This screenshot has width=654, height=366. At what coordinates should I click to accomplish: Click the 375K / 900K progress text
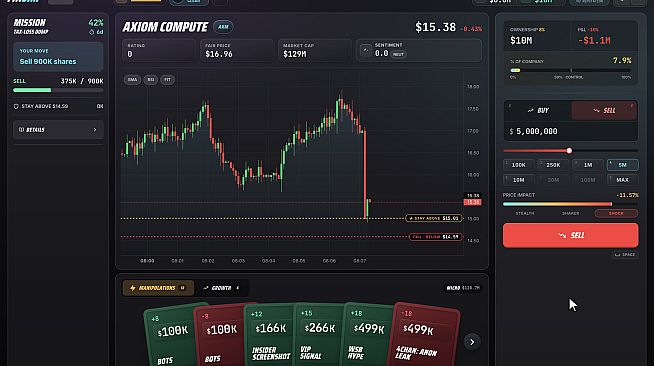click(x=82, y=81)
